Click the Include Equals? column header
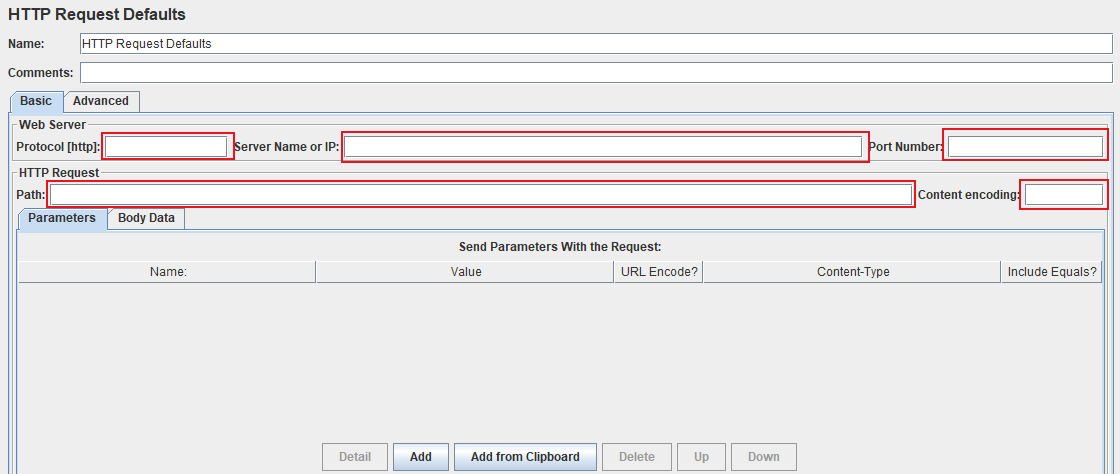1120x474 pixels. [x=1051, y=272]
